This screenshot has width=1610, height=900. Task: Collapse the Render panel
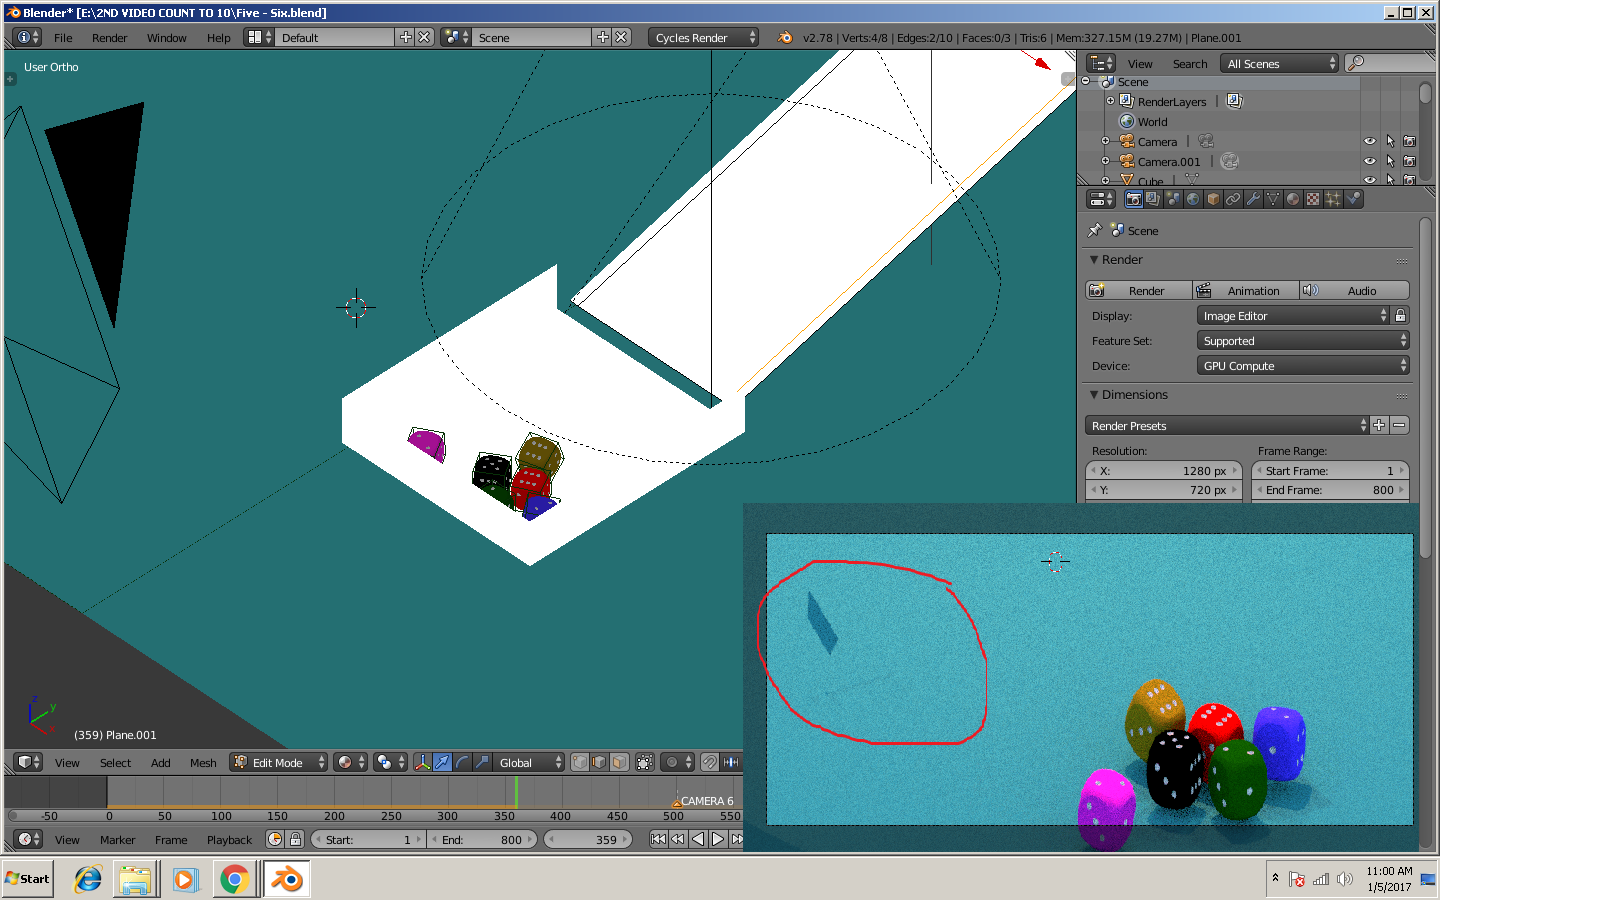click(1094, 259)
